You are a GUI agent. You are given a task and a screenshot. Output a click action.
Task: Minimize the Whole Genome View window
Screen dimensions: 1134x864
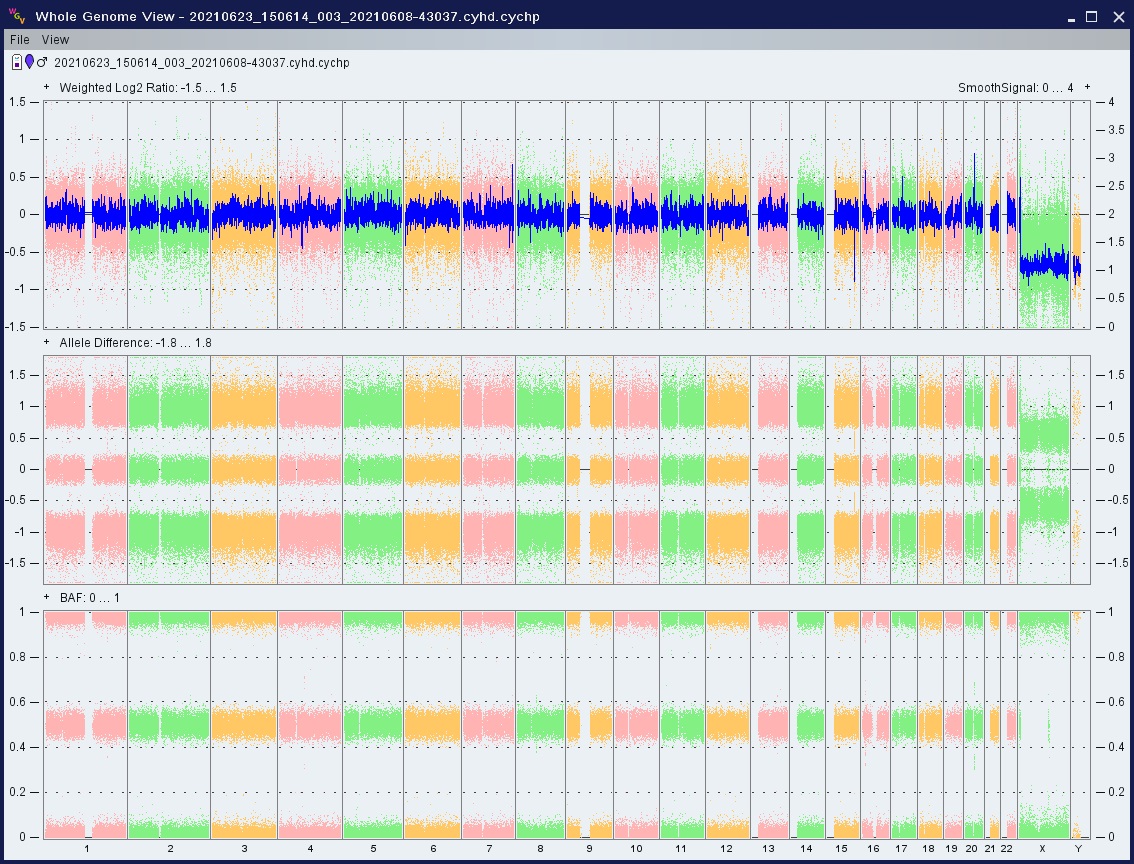[1071, 16]
